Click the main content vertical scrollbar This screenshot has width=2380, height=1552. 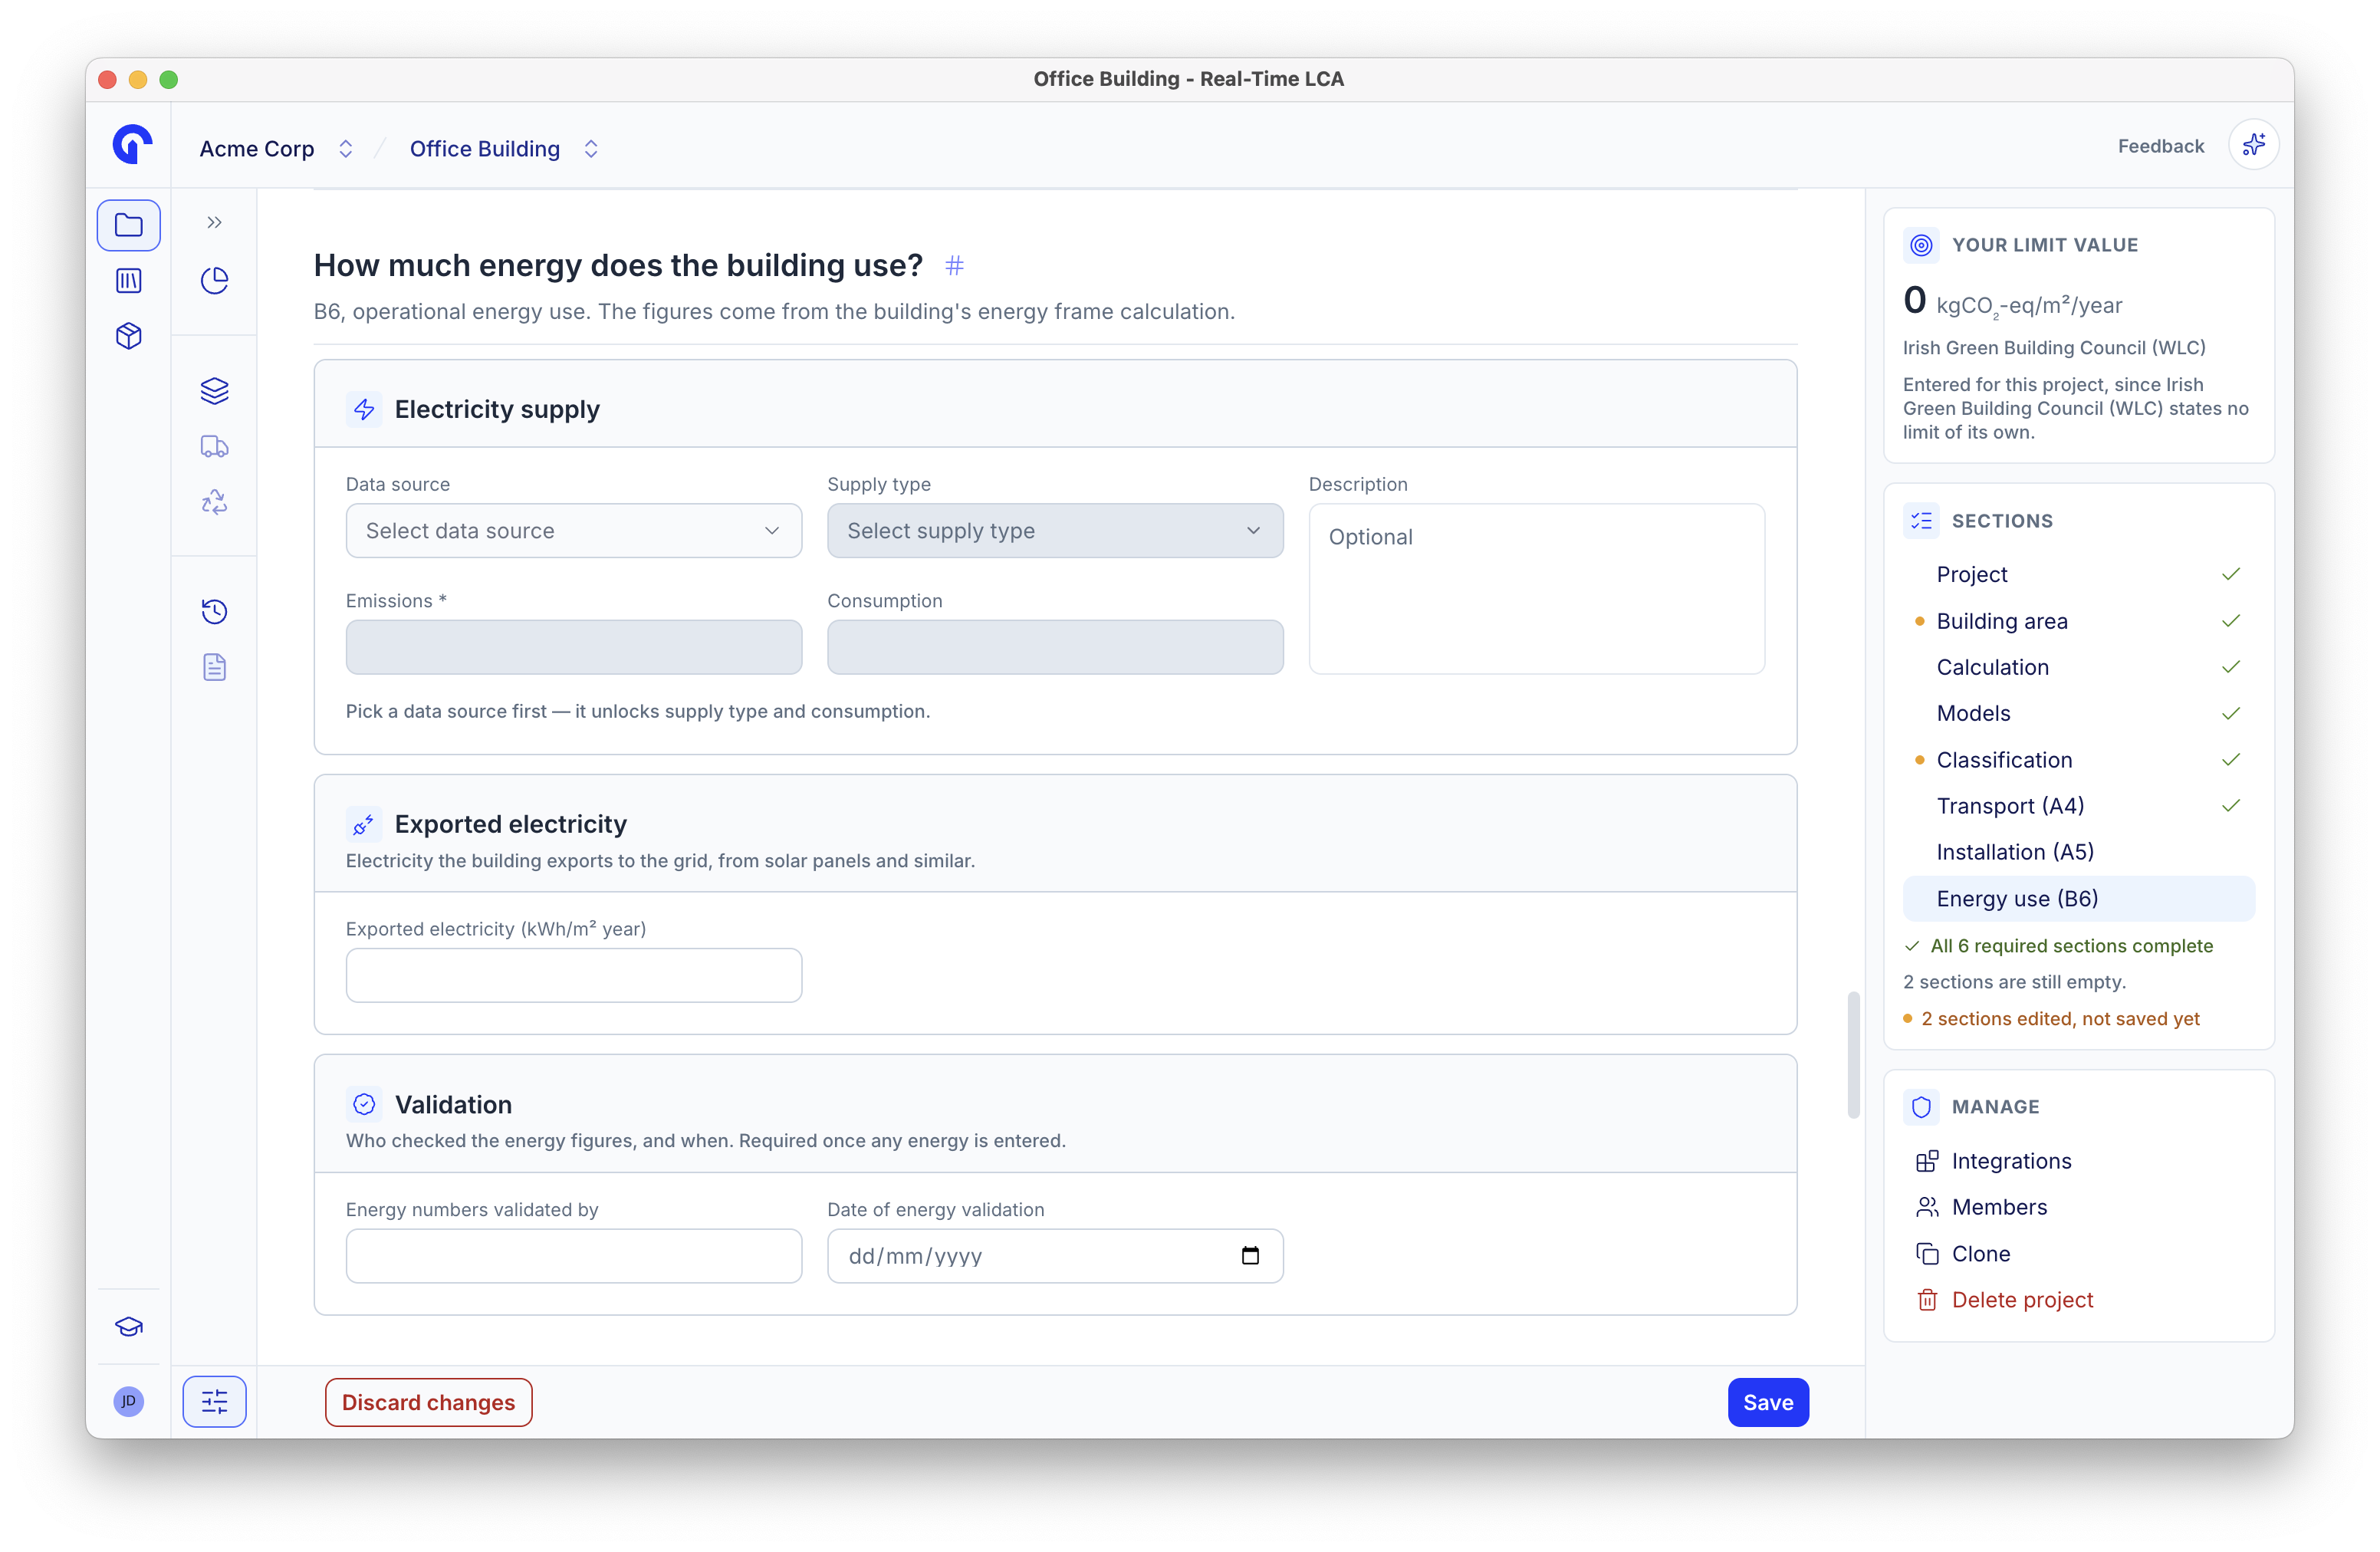click(x=1853, y=1055)
